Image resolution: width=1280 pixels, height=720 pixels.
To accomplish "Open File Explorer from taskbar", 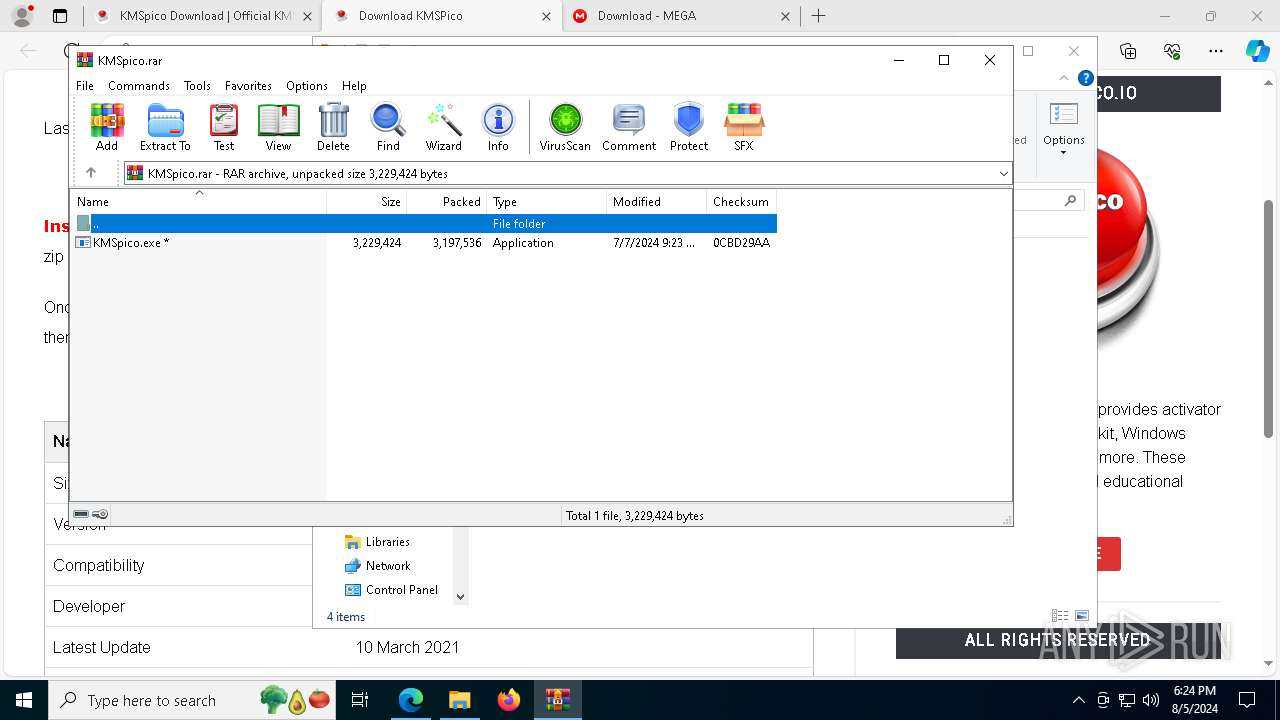I will tap(459, 700).
